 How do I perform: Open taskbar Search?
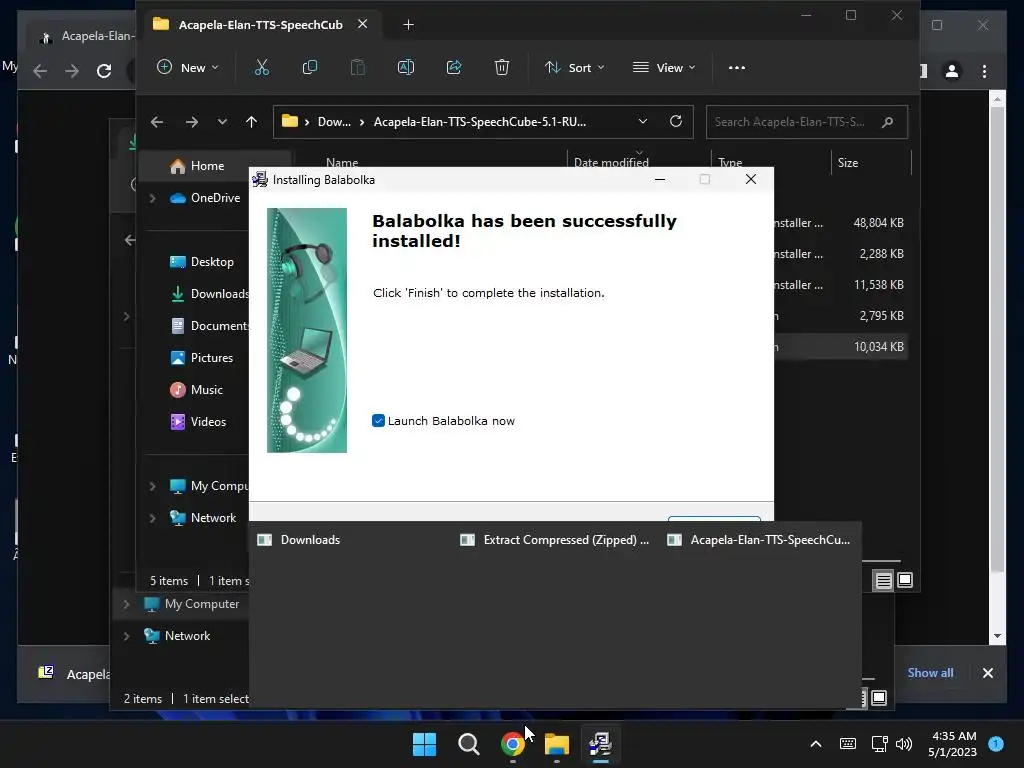[468, 744]
